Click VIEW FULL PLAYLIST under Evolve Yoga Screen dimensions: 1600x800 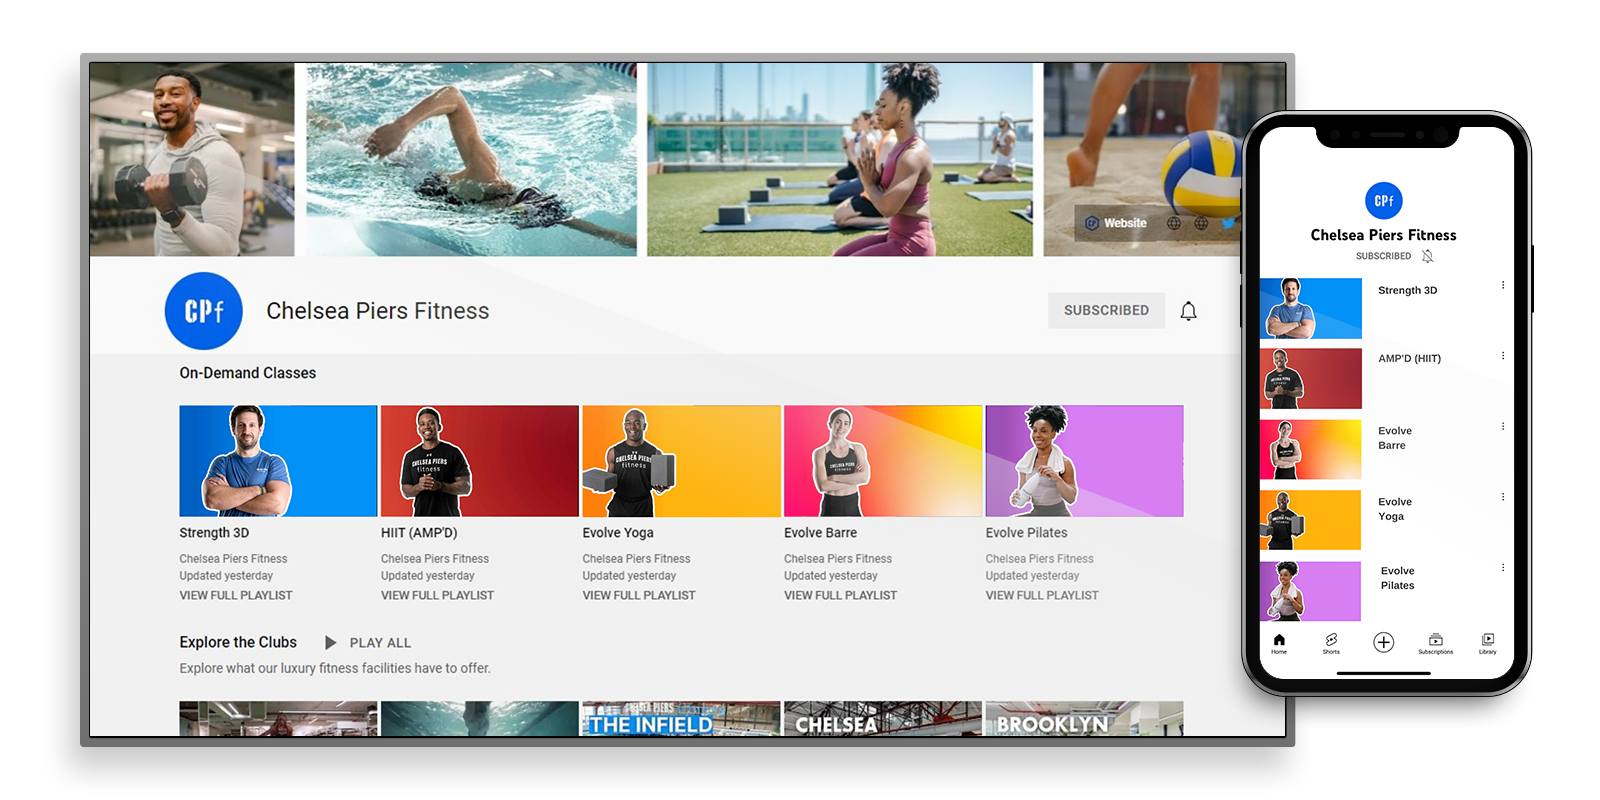click(x=639, y=595)
